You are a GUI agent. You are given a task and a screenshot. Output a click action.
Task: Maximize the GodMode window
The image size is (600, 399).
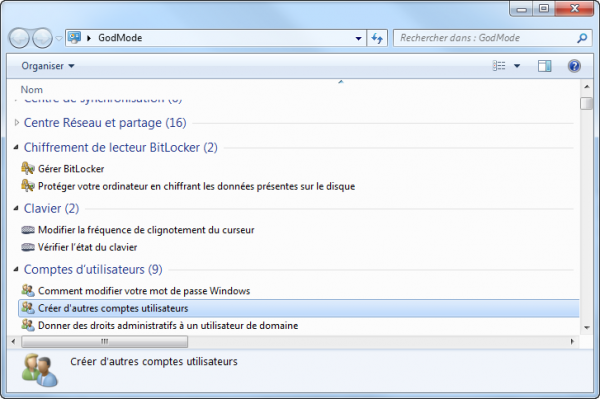[x=544, y=8]
